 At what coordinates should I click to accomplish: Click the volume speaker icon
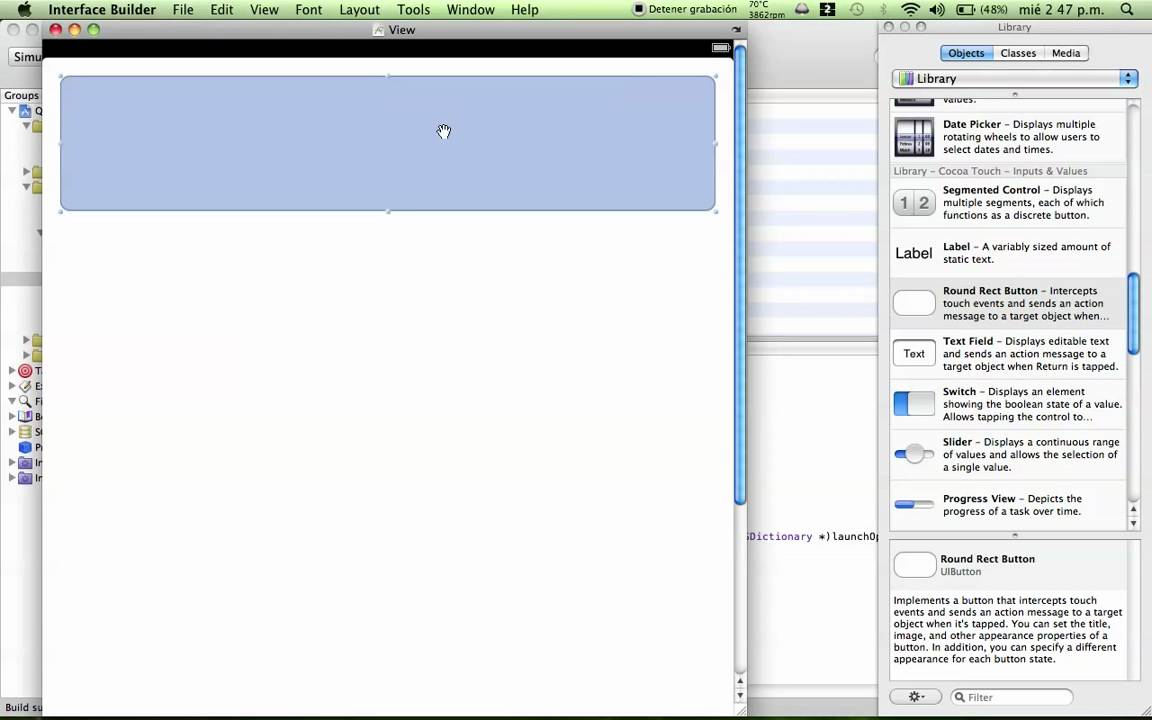[937, 10]
